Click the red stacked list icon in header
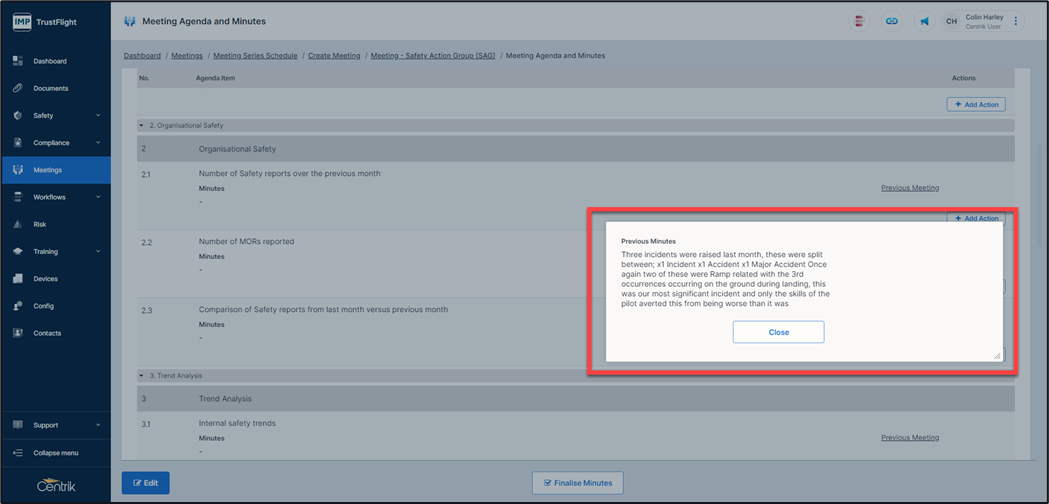1049x504 pixels. [859, 21]
